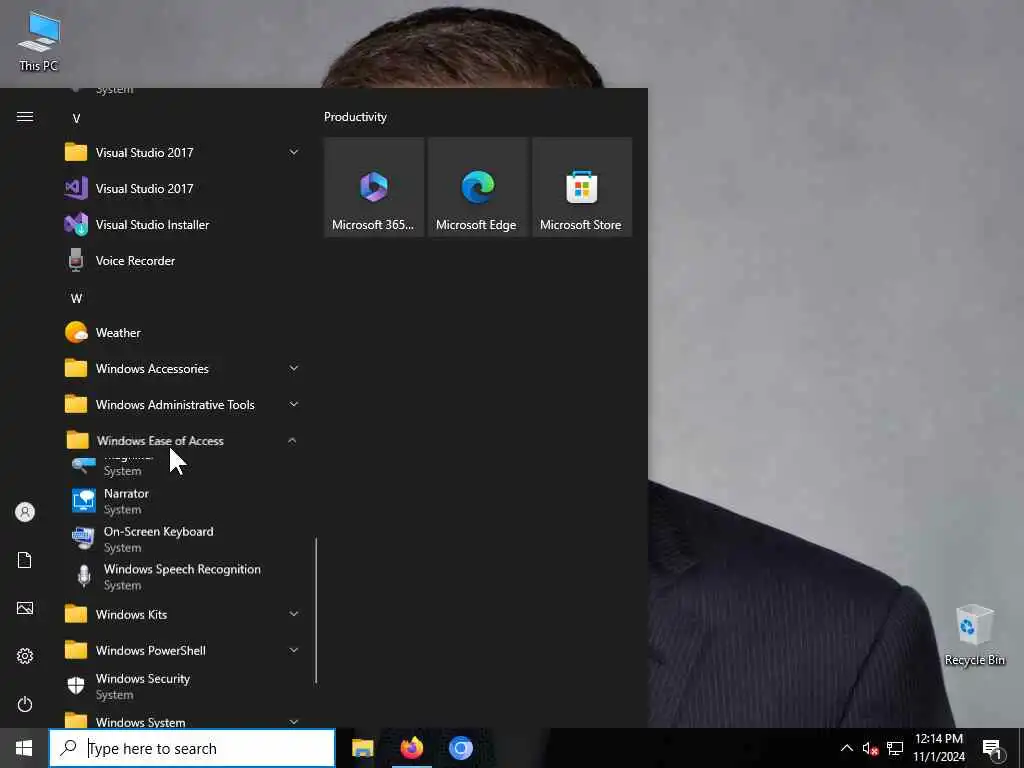Click the Power button in Start

25,704
